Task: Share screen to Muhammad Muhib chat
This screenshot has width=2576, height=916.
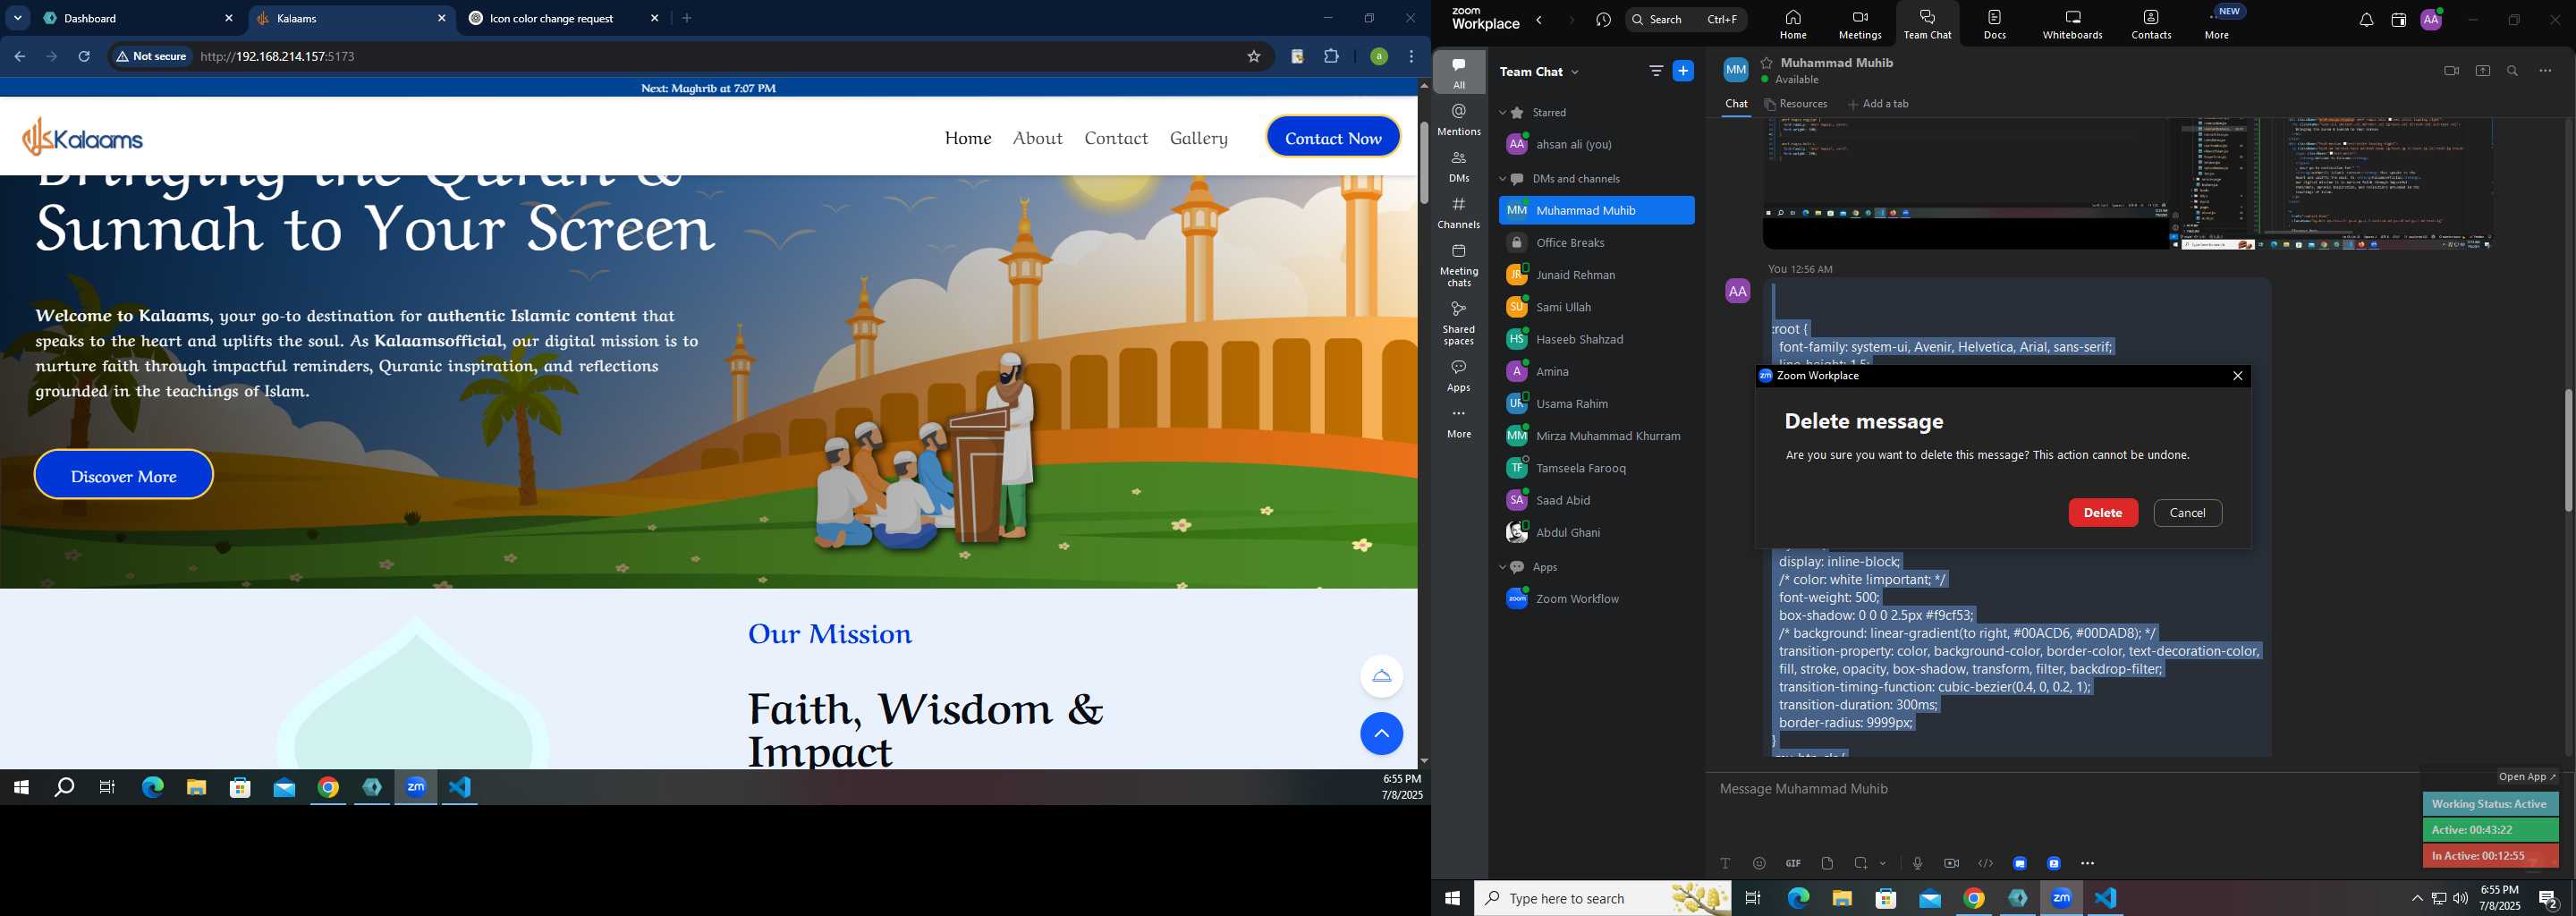Action: [2482, 71]
